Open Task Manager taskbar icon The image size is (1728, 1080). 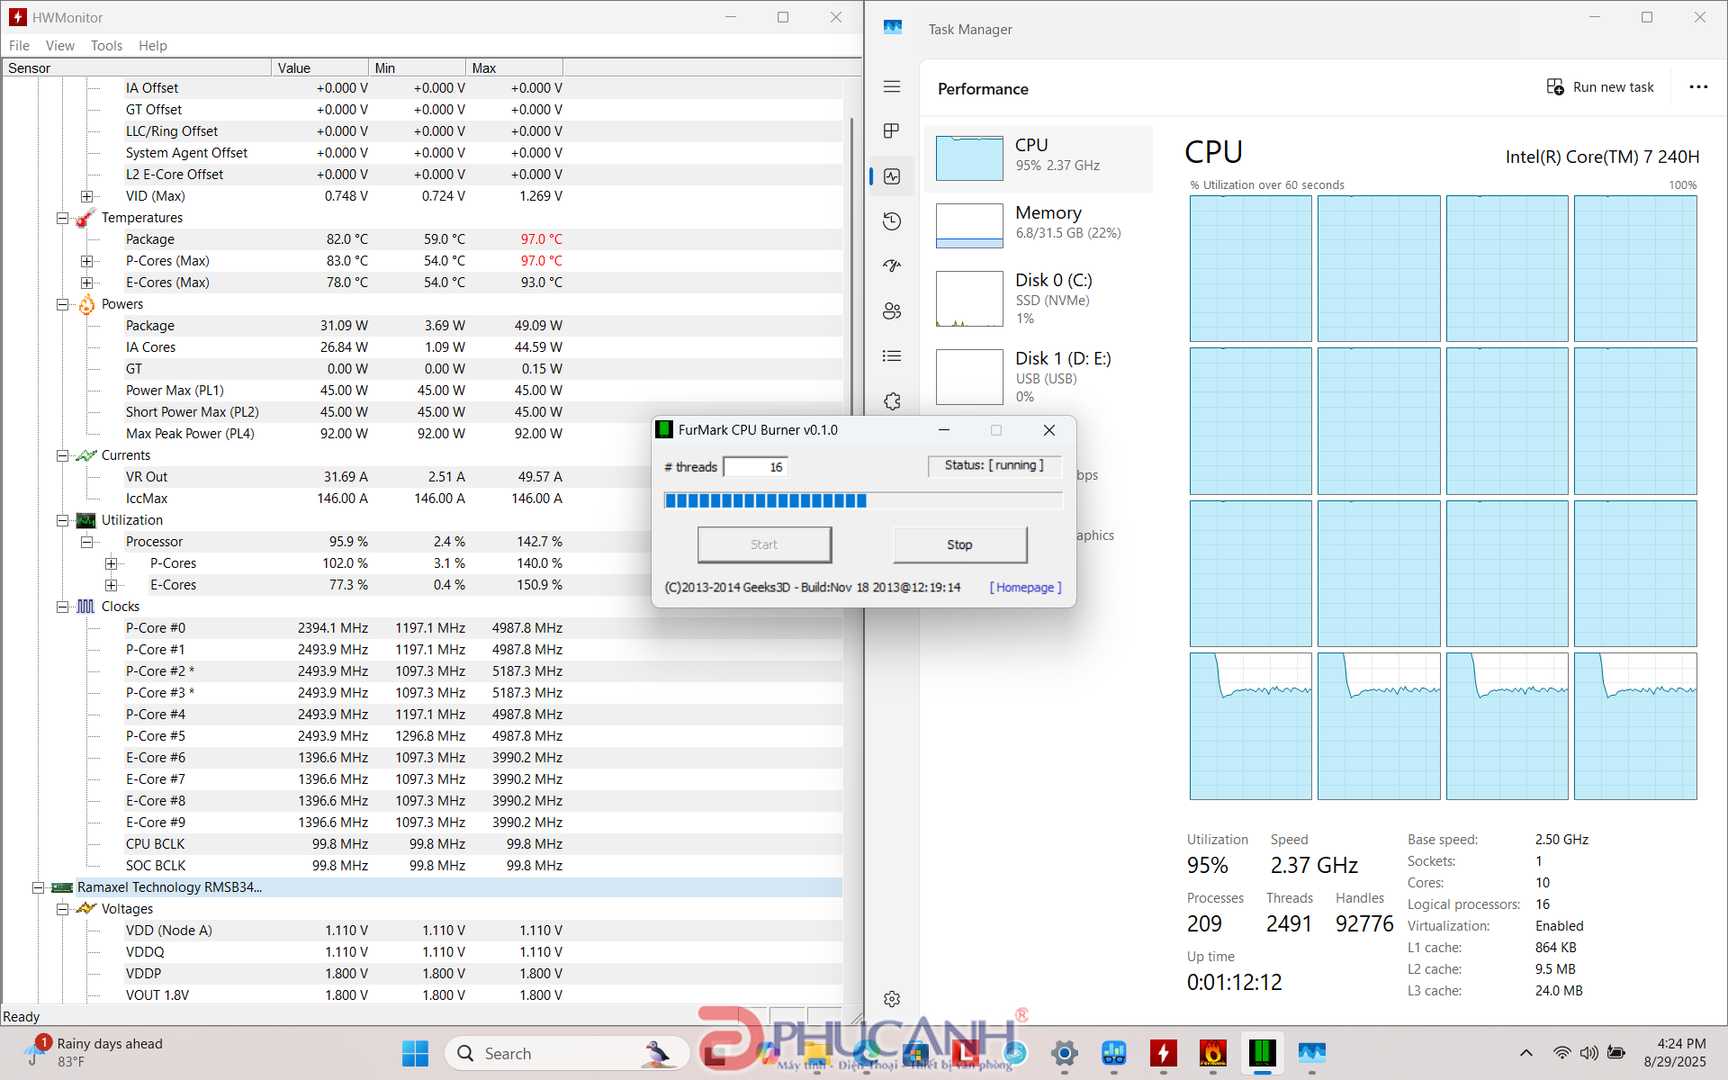(1312, 1053)
